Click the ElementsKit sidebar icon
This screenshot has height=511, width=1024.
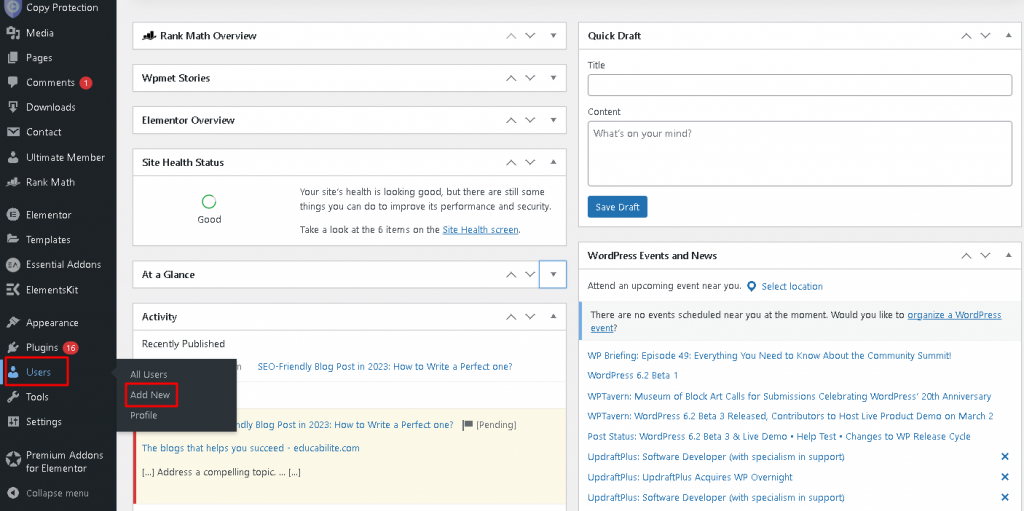coord(13,290)
